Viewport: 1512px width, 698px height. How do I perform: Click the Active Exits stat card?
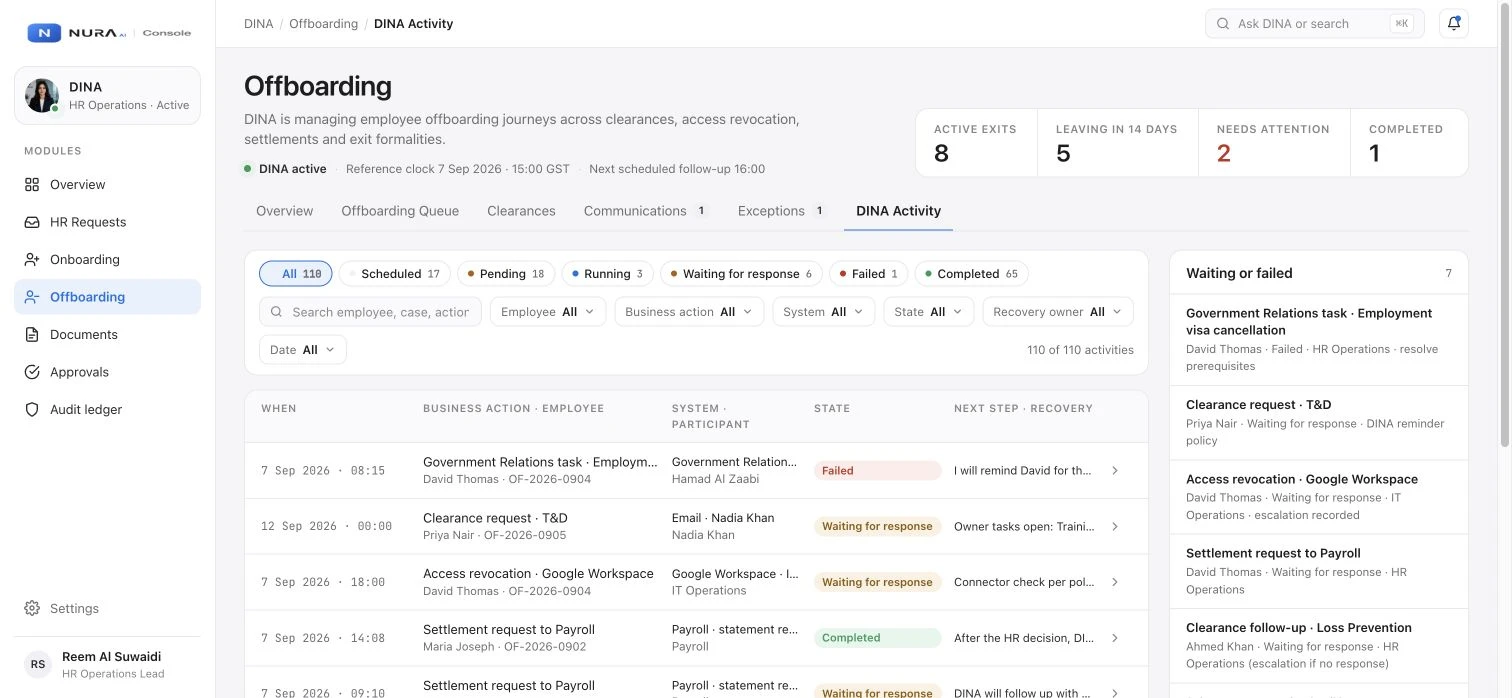(x=975, y=143)
